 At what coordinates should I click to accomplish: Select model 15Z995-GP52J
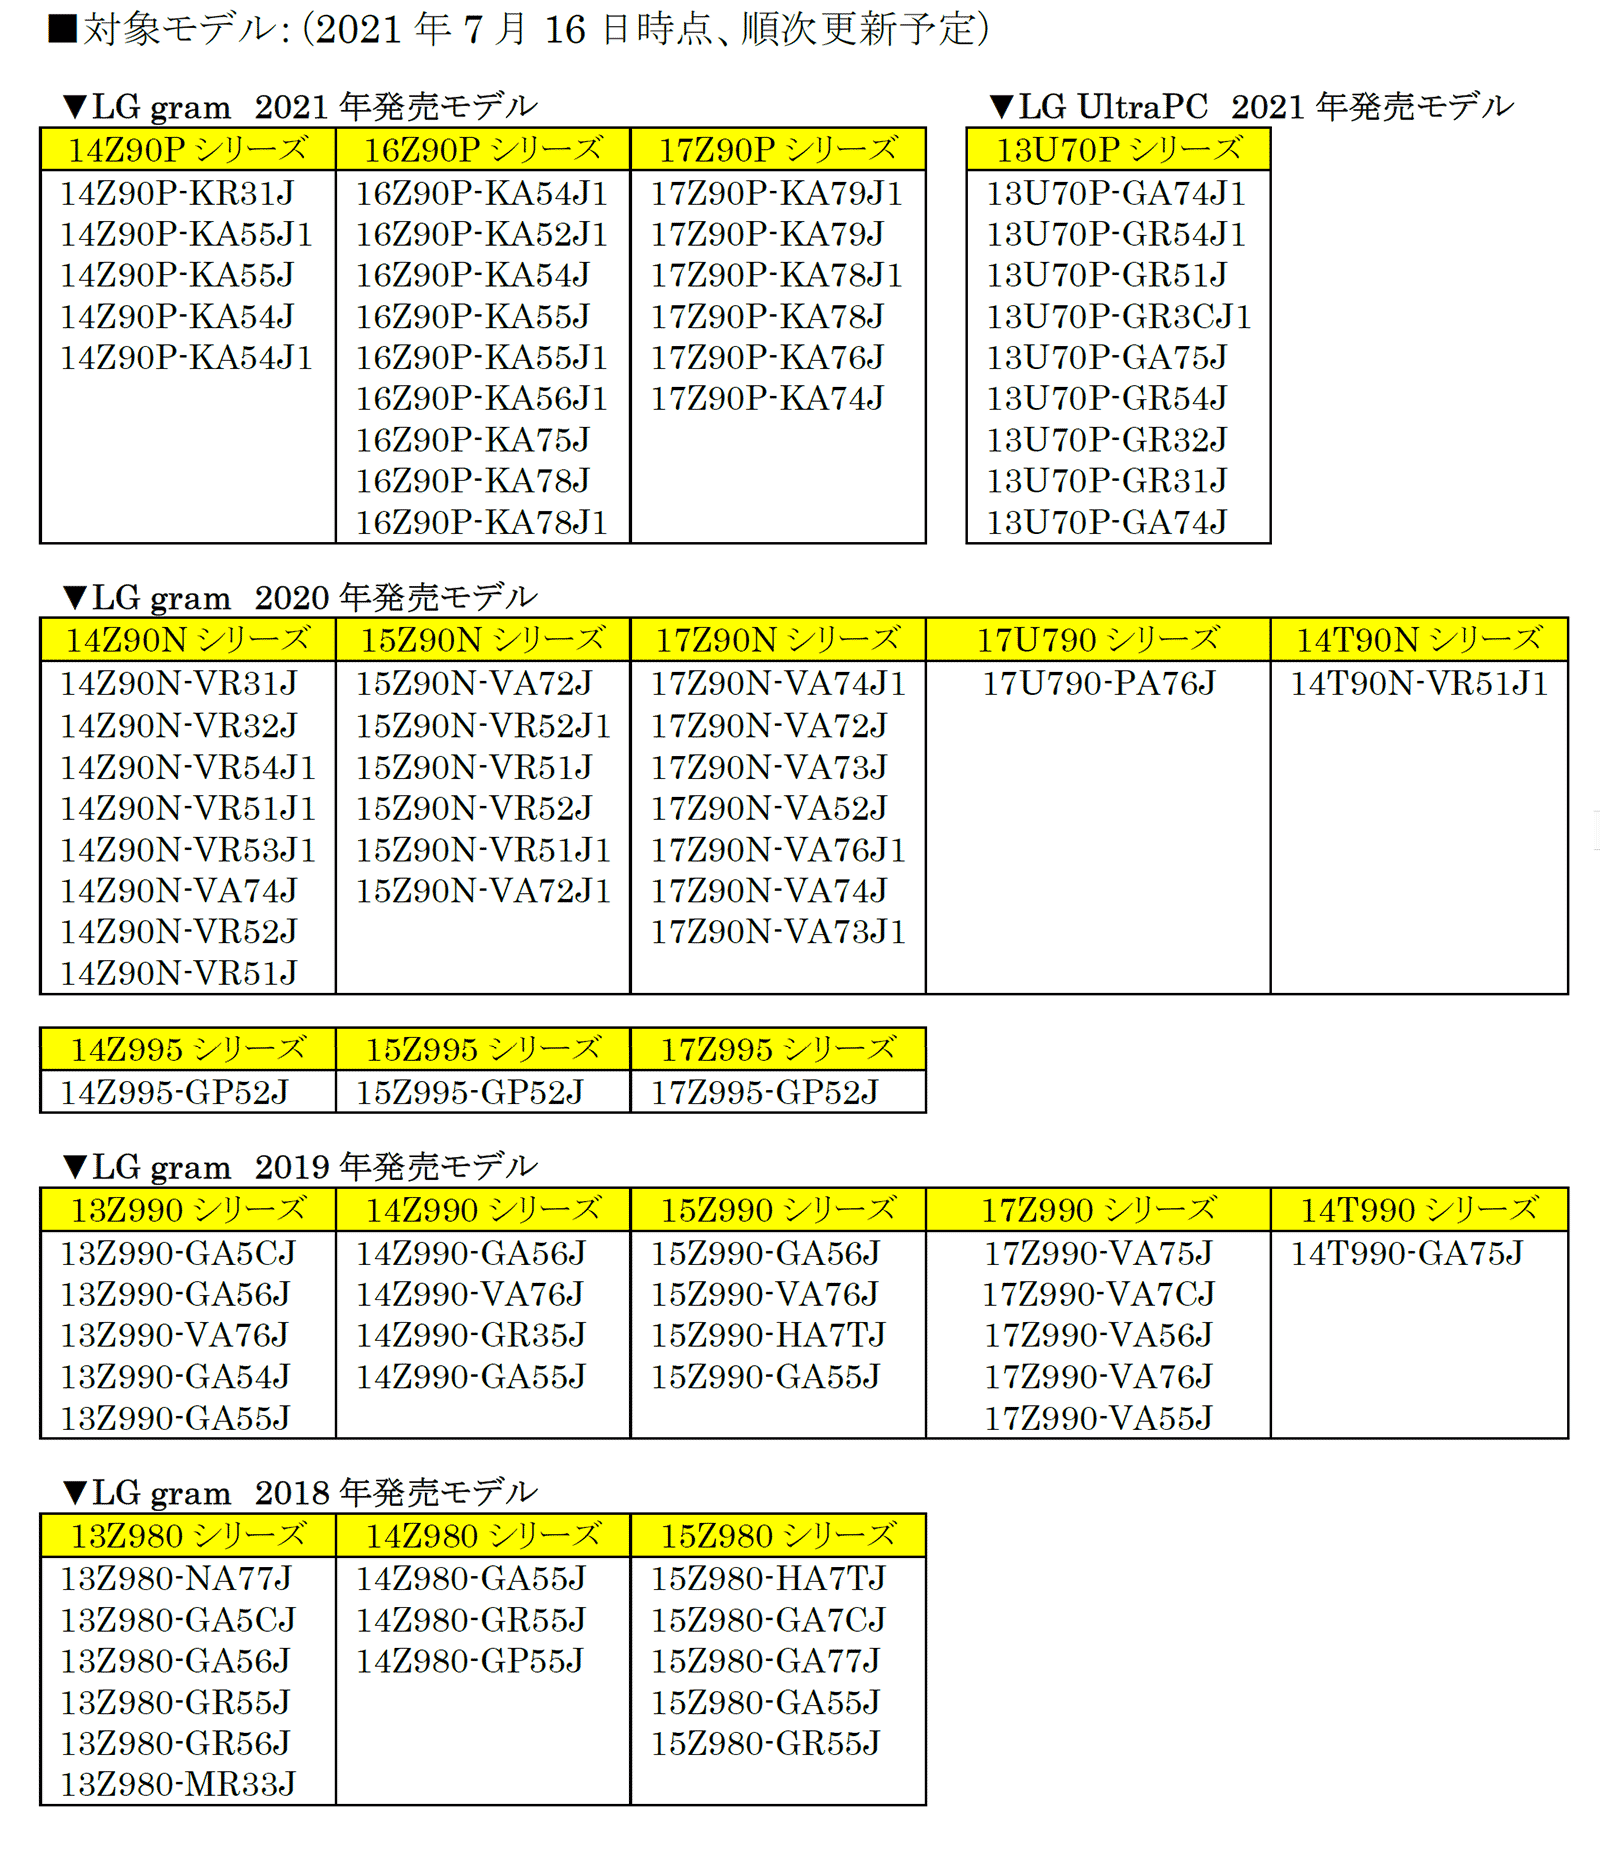(469, 1093)
